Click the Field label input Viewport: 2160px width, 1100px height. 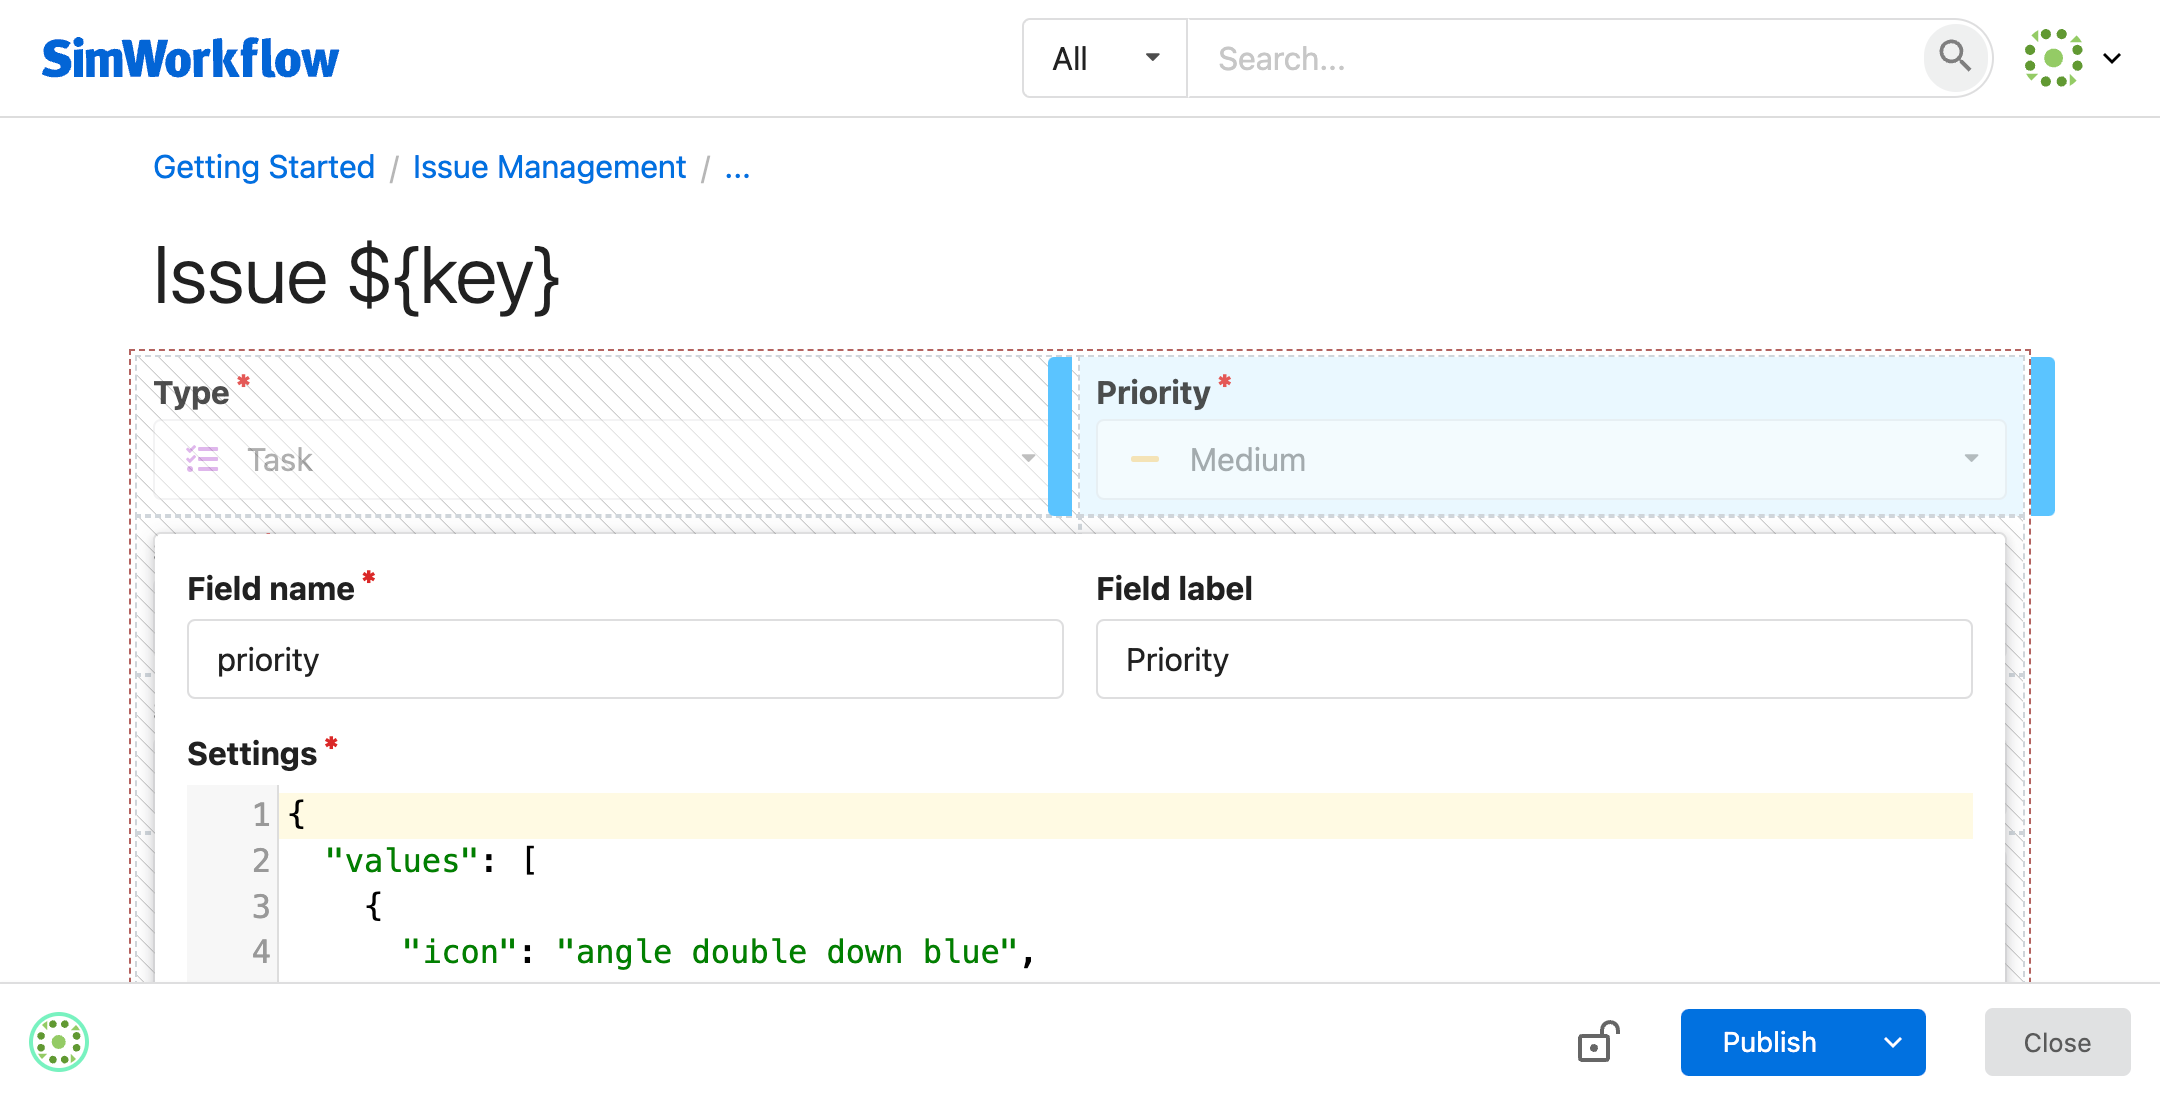point(1534,659)
